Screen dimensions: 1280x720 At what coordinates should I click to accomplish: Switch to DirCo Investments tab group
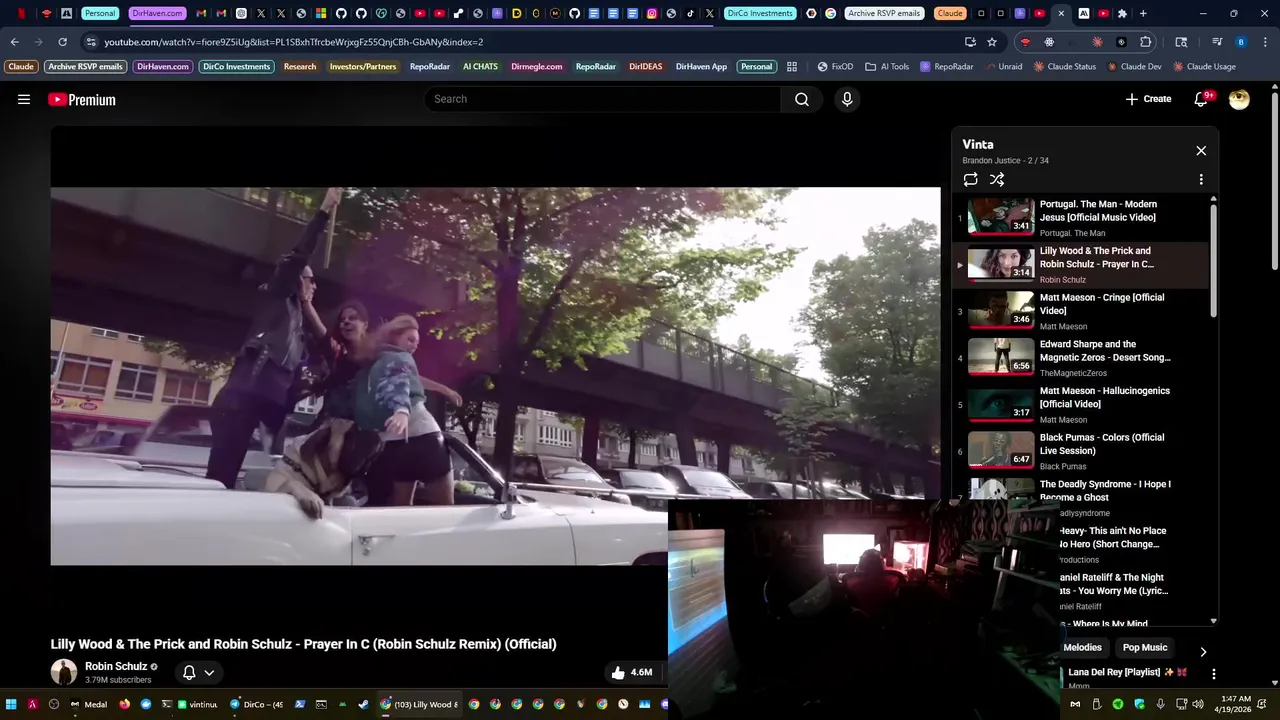760,13
